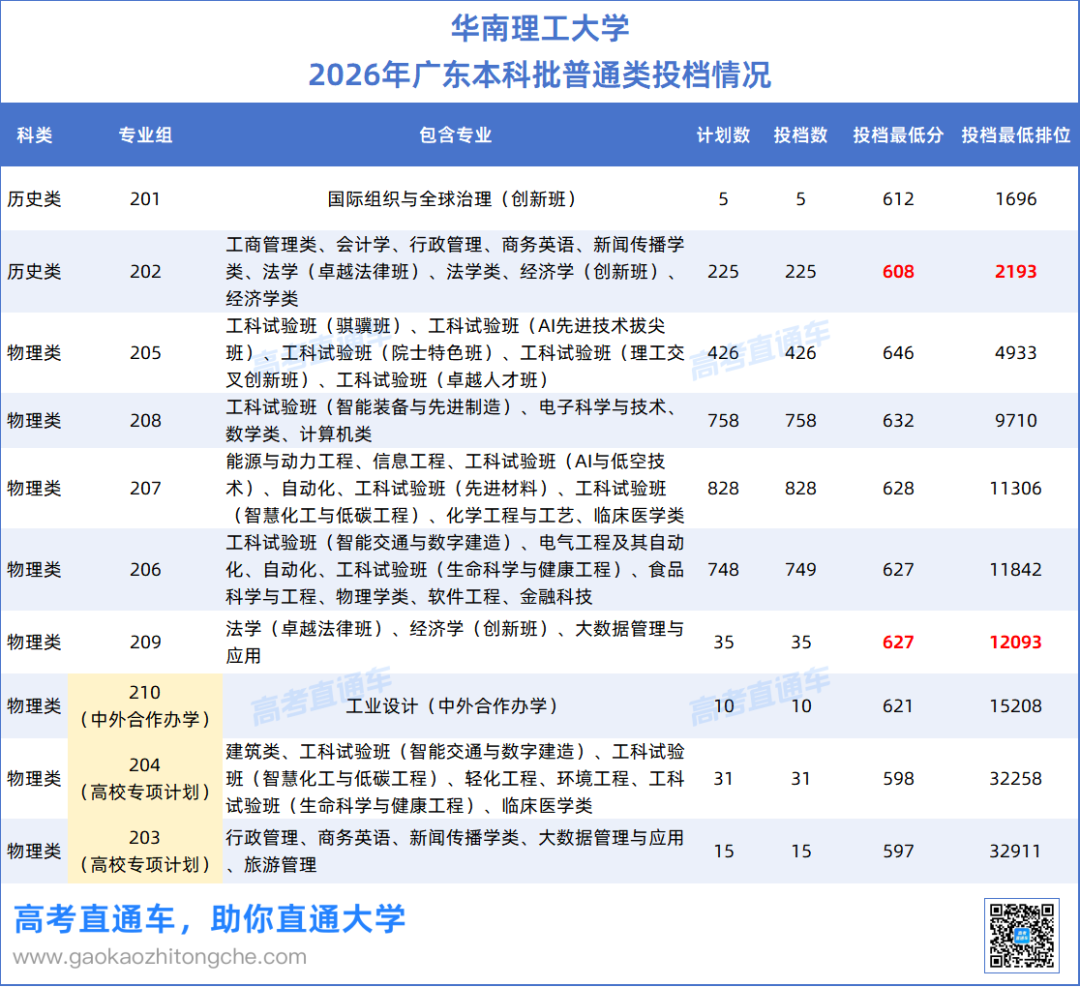Select the 210 中外合作办学 group cell

coord(145,706)
